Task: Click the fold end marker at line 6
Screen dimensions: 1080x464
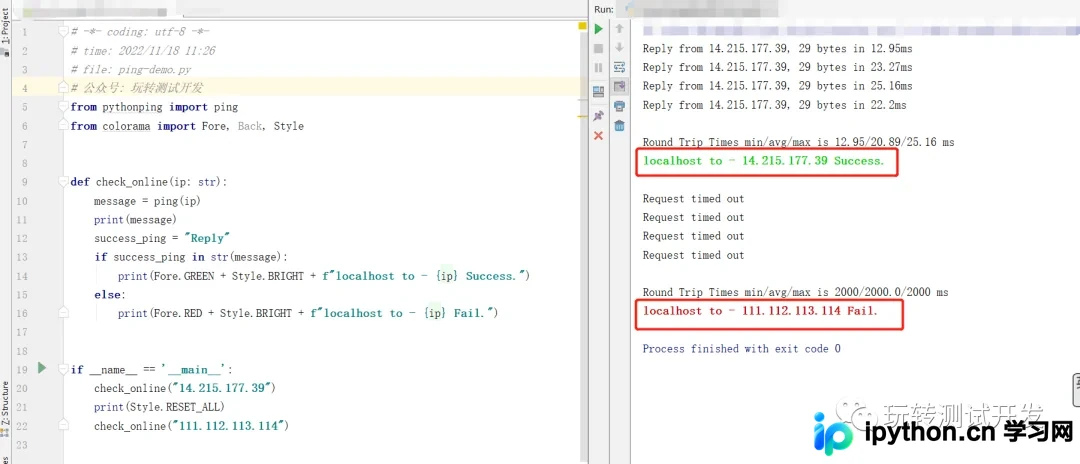Action: [63, 126]
